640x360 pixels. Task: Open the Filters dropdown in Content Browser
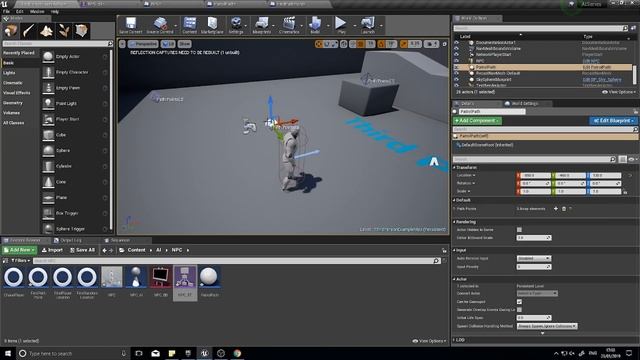coord(20,260)
